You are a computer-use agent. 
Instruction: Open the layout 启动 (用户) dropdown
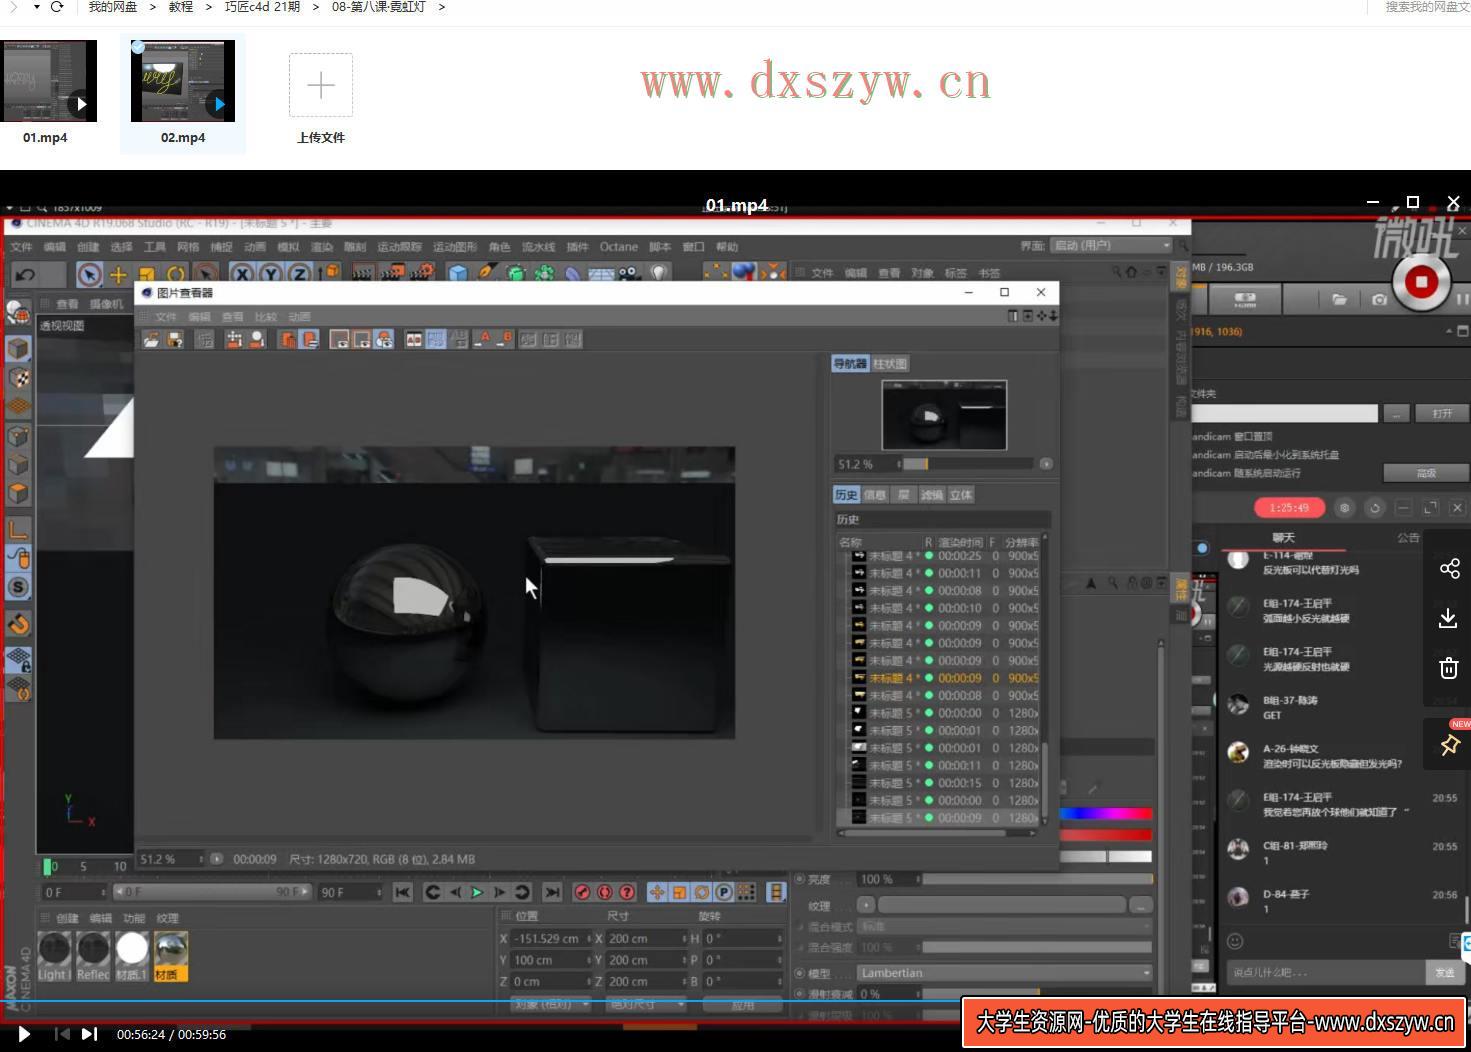pos(1111,246)
